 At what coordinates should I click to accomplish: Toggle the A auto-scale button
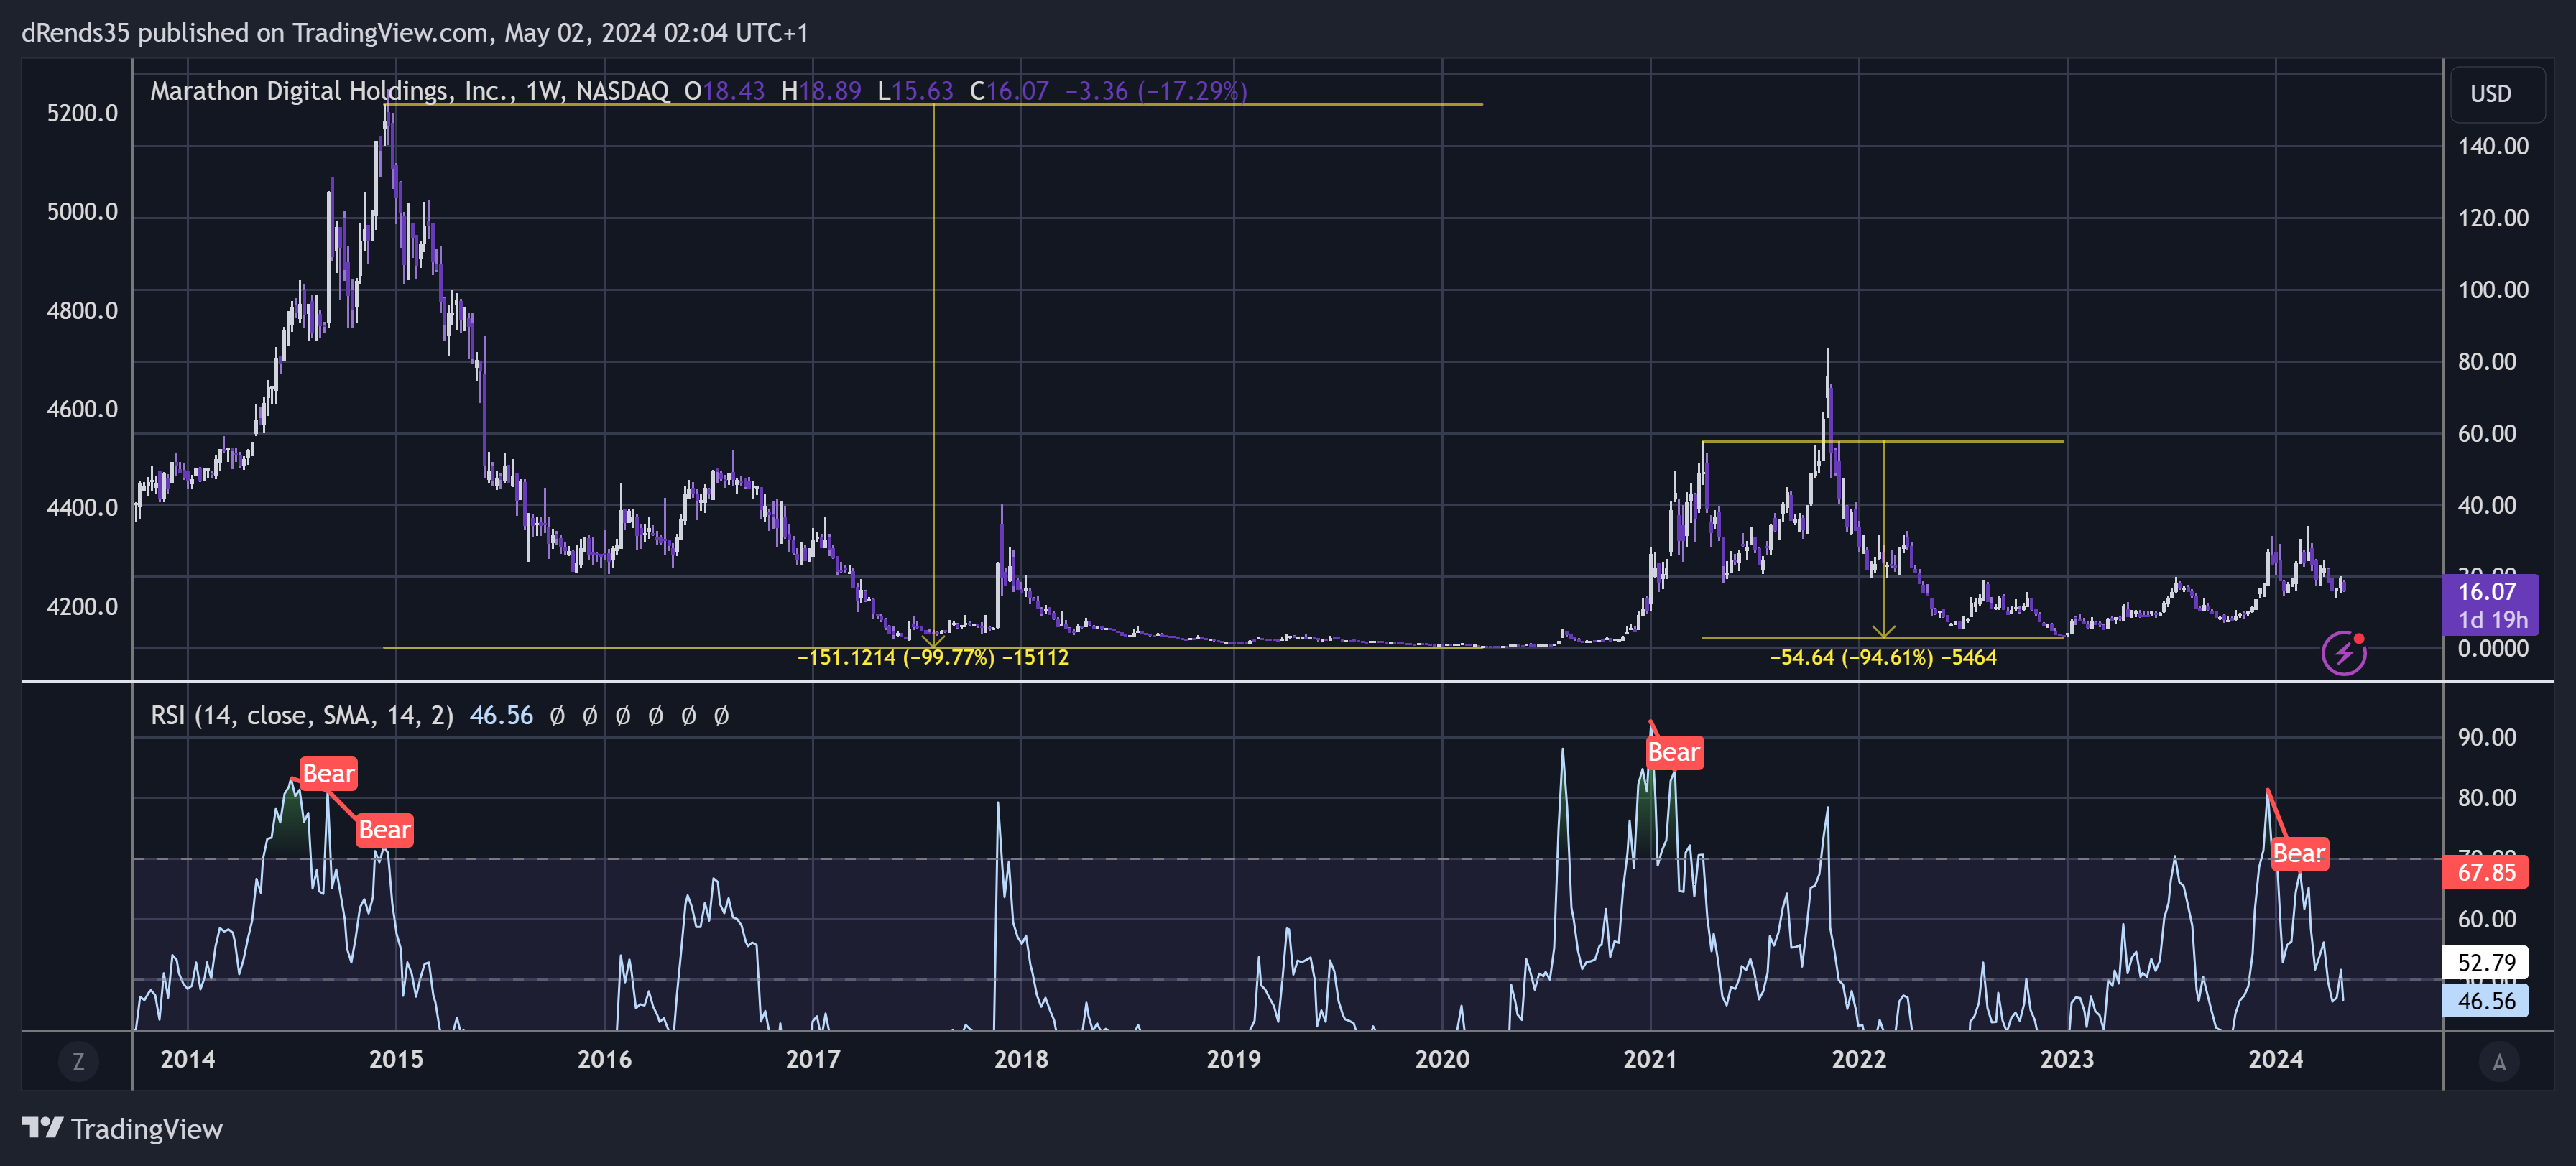[x=2498, y=1061]
